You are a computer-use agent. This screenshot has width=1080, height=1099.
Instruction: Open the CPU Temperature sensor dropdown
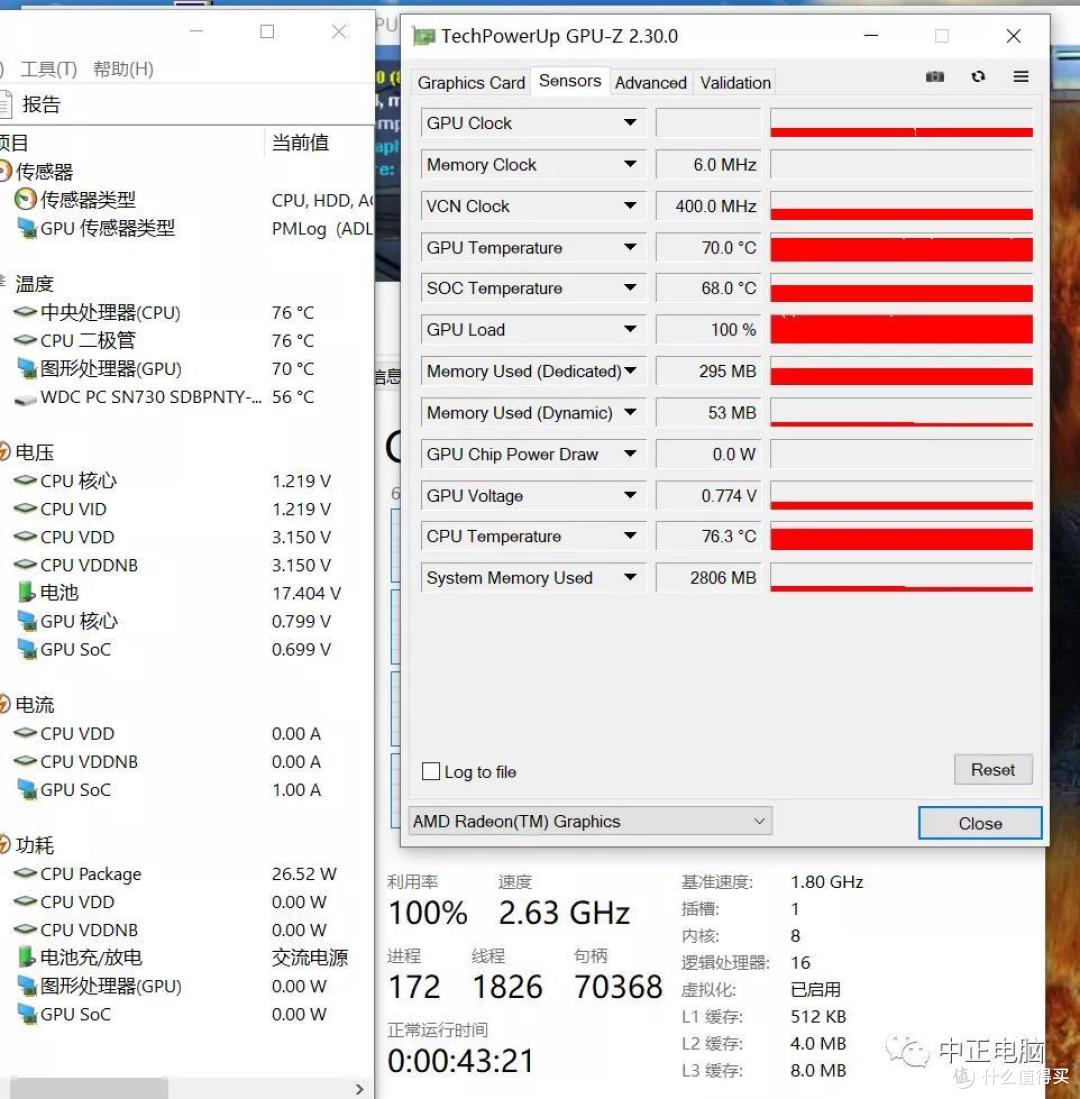click(x=630, y=535)
